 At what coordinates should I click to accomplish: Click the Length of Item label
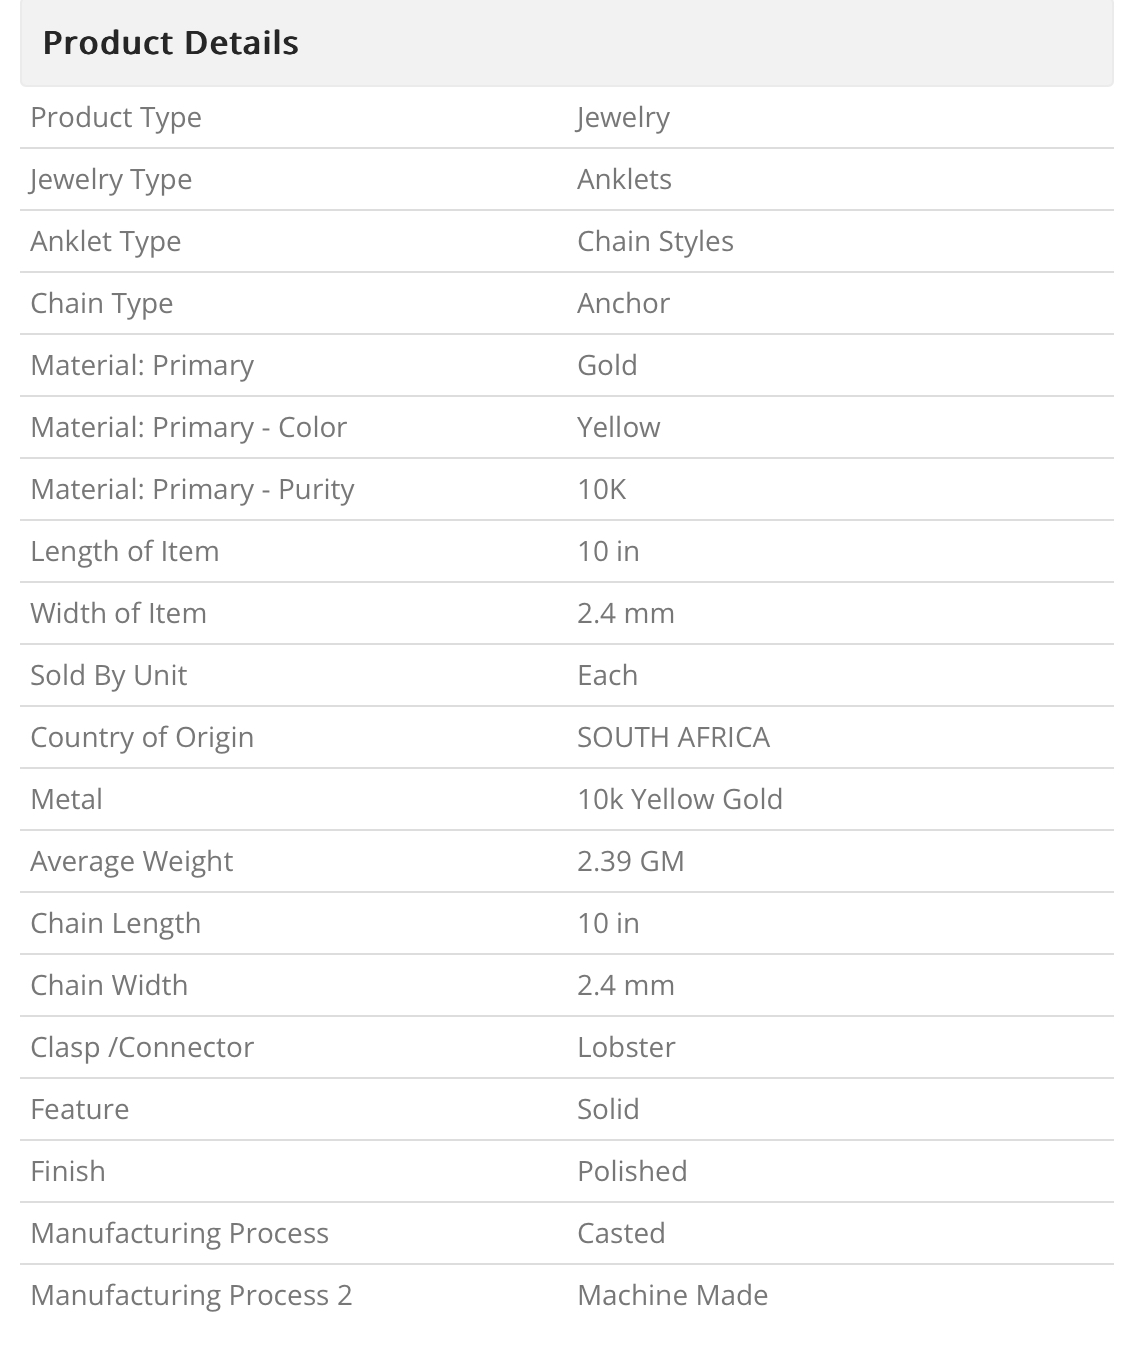(x=124, y=552)
